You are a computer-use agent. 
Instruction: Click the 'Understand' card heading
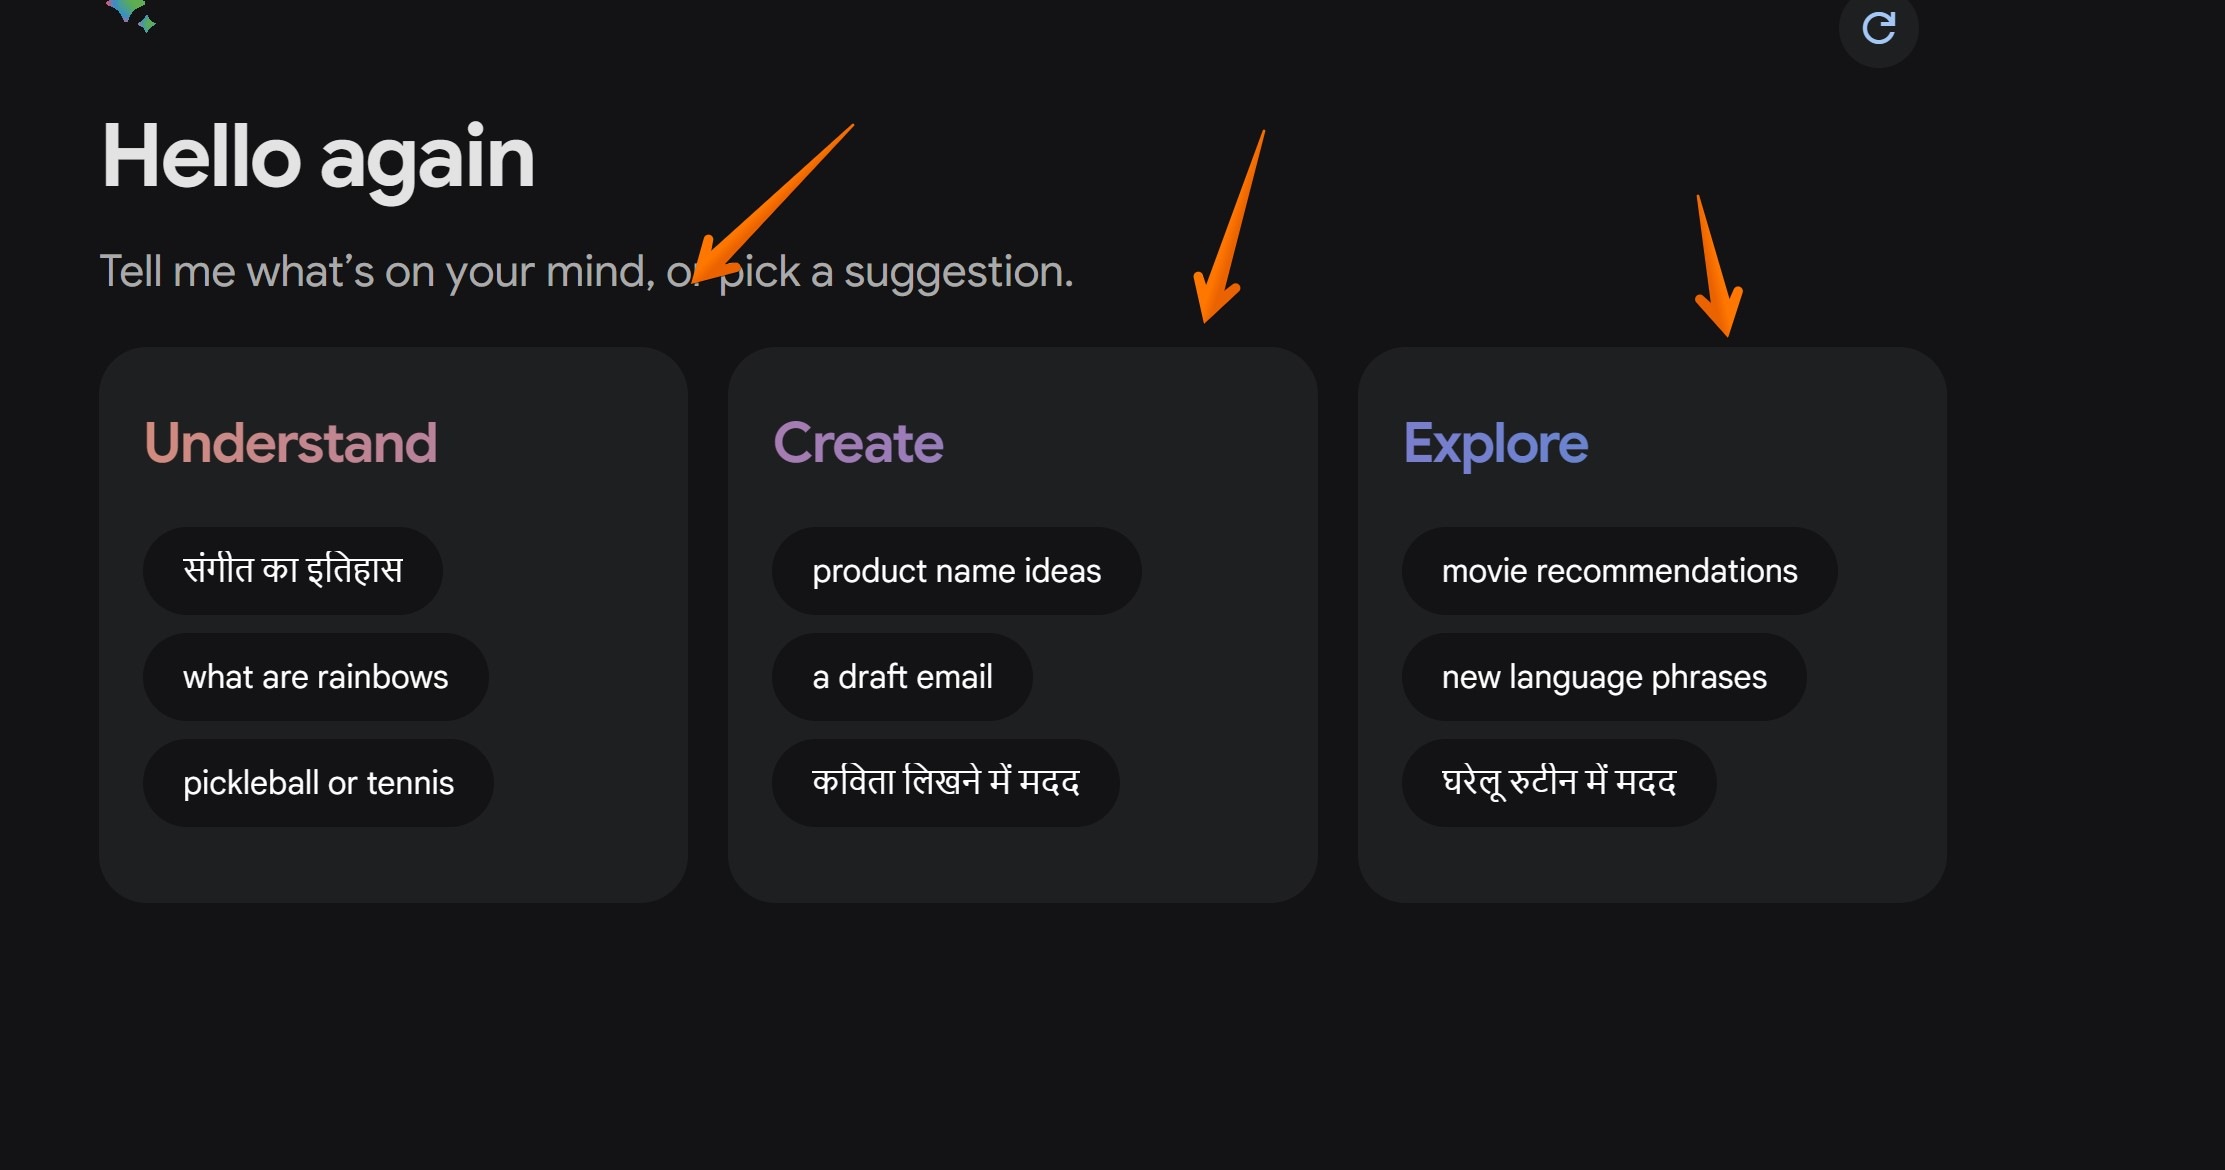291,443
